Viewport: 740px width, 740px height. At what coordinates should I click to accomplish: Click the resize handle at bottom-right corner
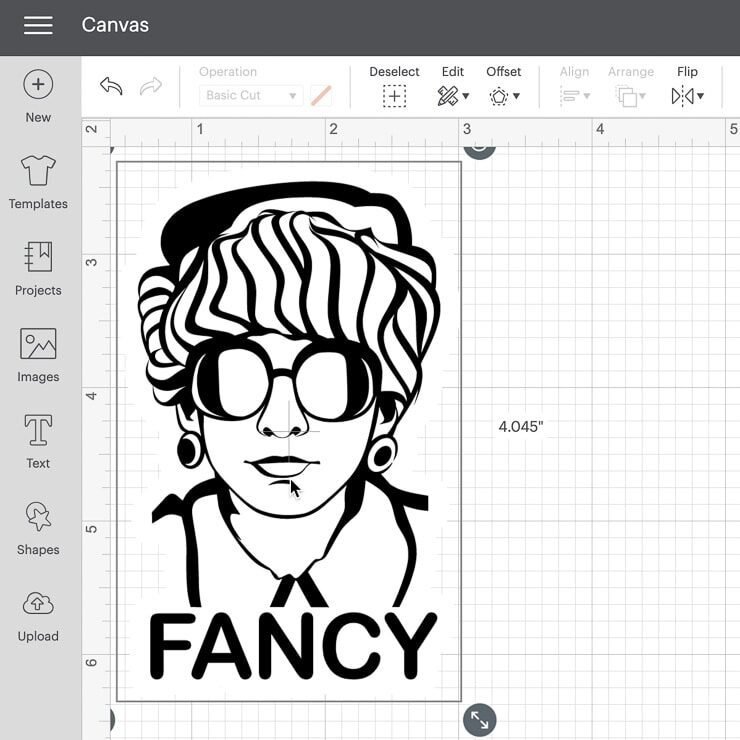click(x=479, y=719)
